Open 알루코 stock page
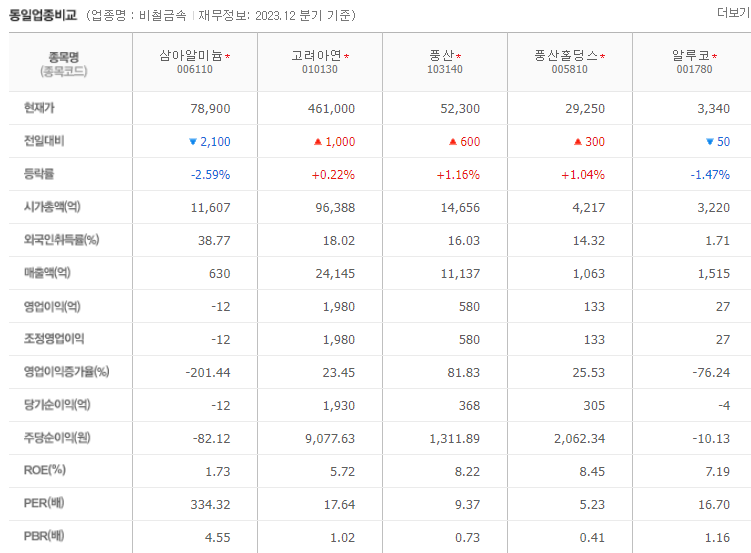Viewport: 751px width, 553px height. (x=691, y=56)
